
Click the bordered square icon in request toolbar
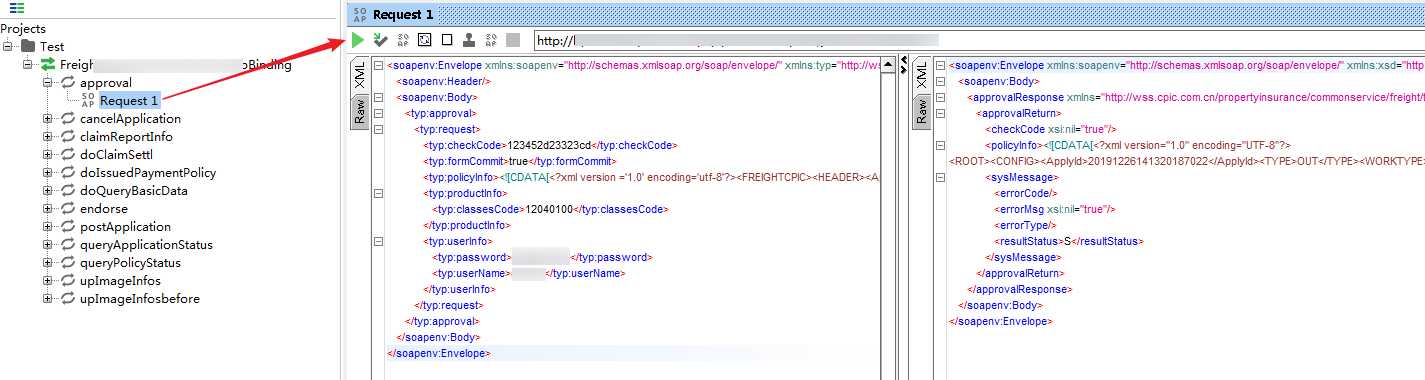[x=447, y=40]
